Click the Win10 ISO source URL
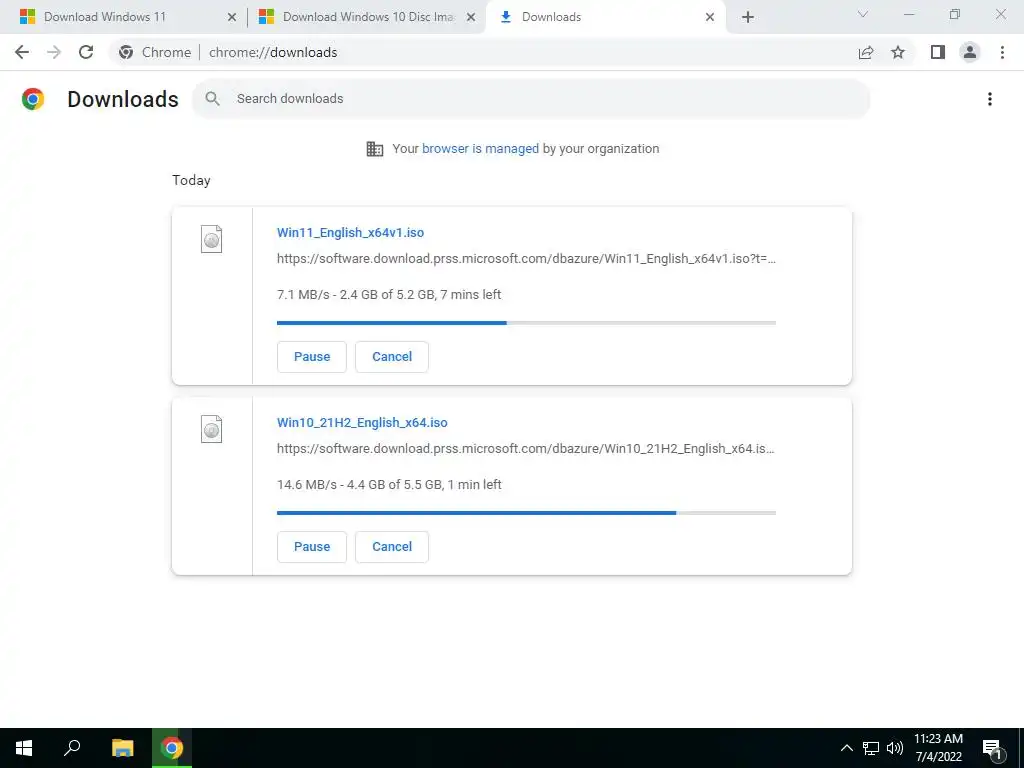This screenshot has height=768, width=1024. click(526, 449)
